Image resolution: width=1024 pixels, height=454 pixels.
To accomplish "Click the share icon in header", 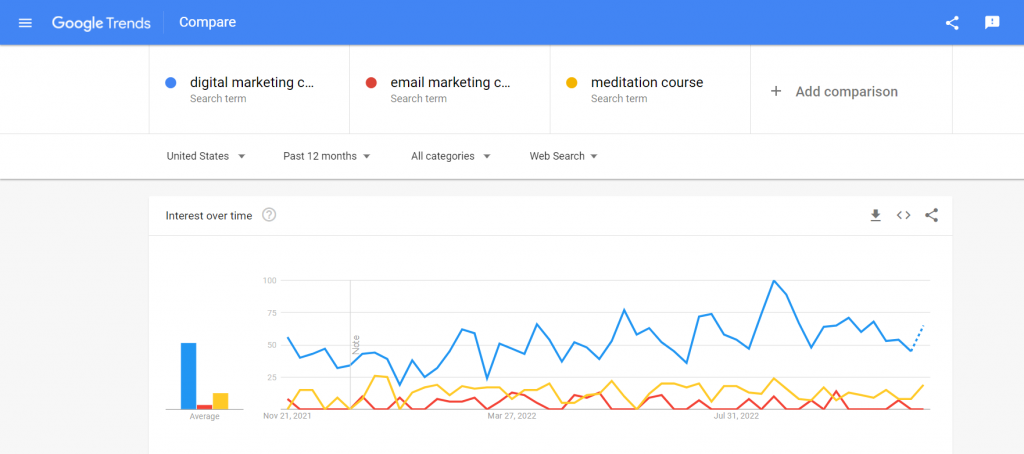I will click(952, 22).
